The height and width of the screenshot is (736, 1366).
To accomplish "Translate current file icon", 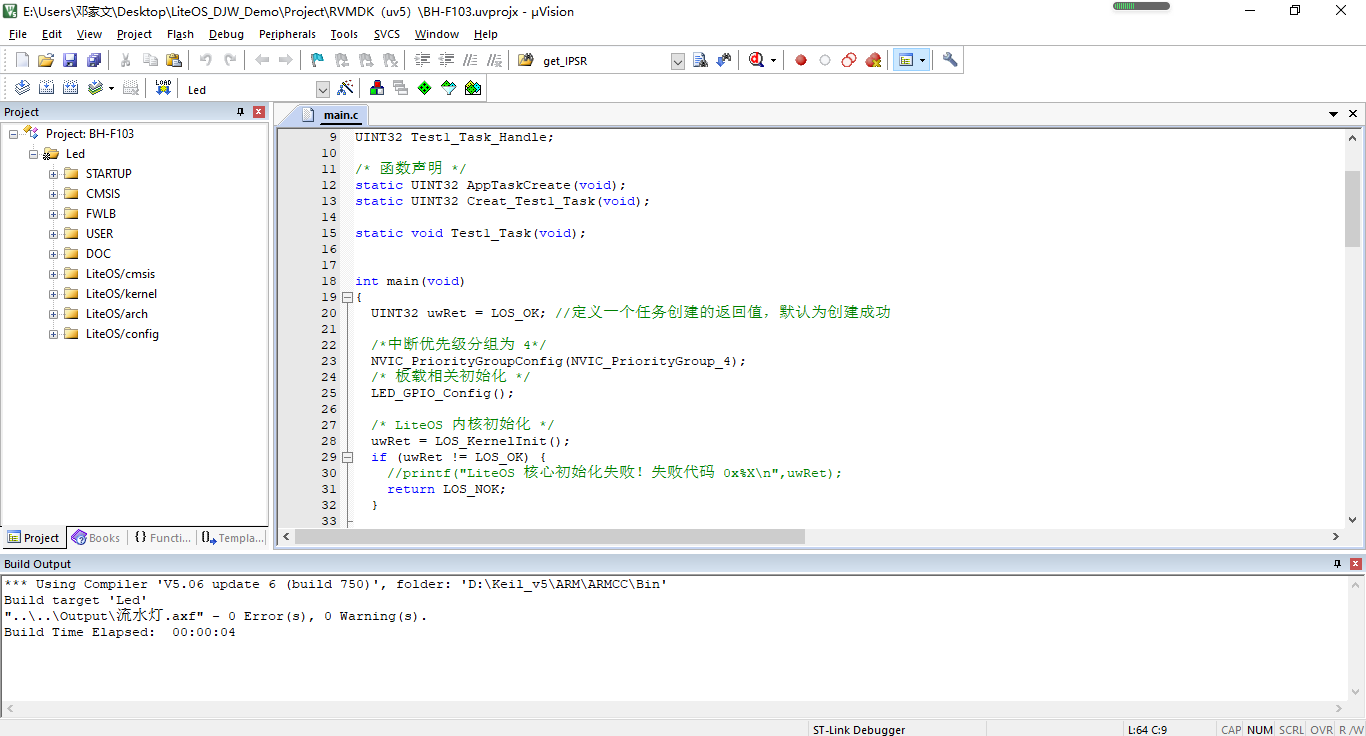I will point(22,88).
